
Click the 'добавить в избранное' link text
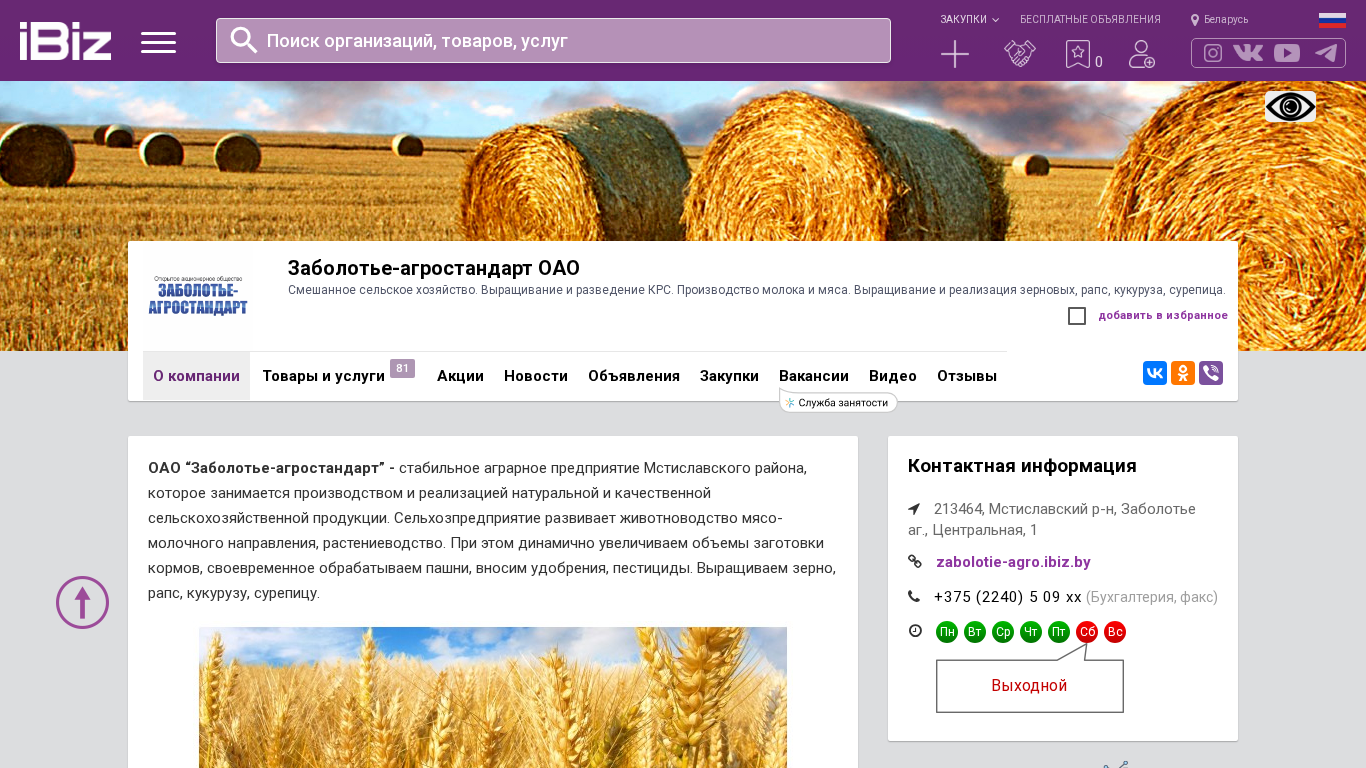1163,316
